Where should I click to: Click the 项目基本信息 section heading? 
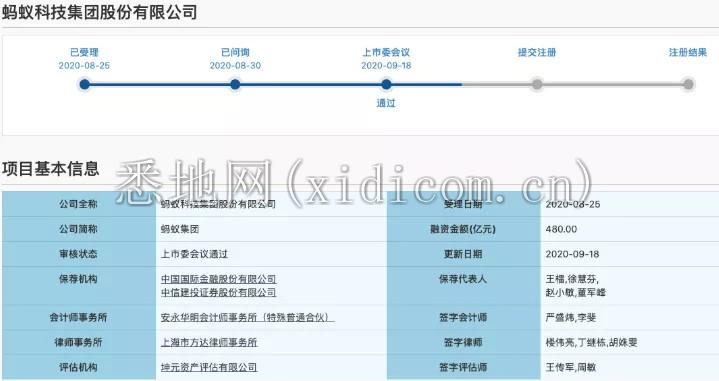point(50,169)
